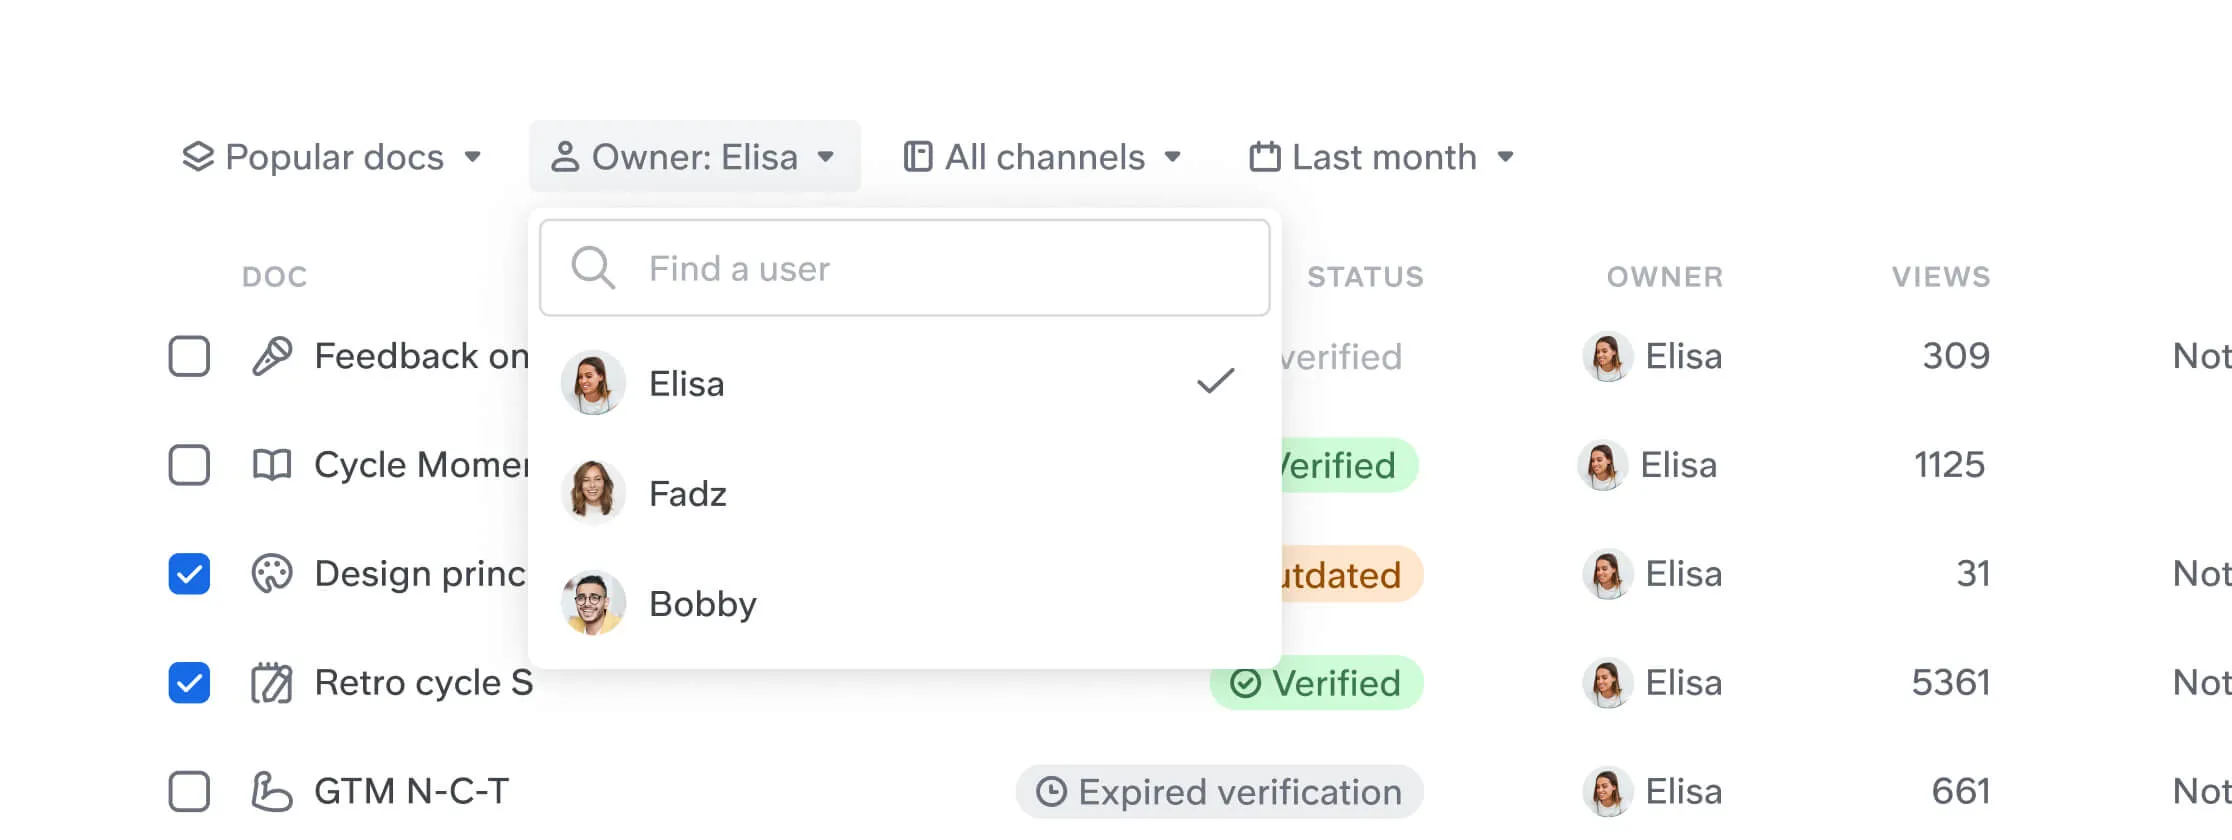
Task: Open the Popular docs dropdown
Action: (332, 157)
